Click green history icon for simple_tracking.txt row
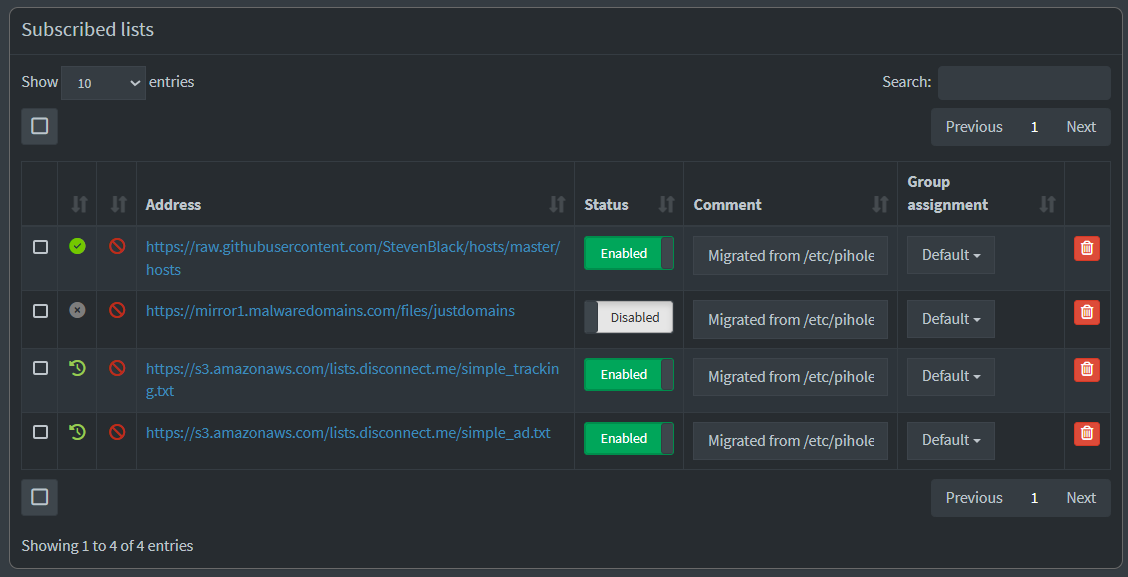The height and width of the screenshot is (577, 1128). pos(77,368)
